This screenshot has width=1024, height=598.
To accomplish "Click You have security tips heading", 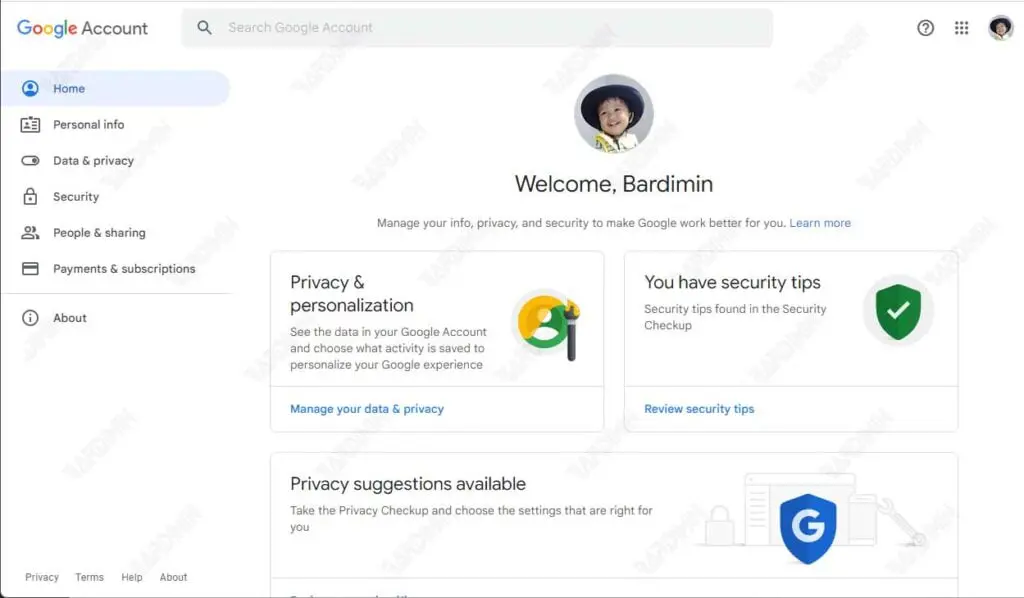I will coord(732,282).
